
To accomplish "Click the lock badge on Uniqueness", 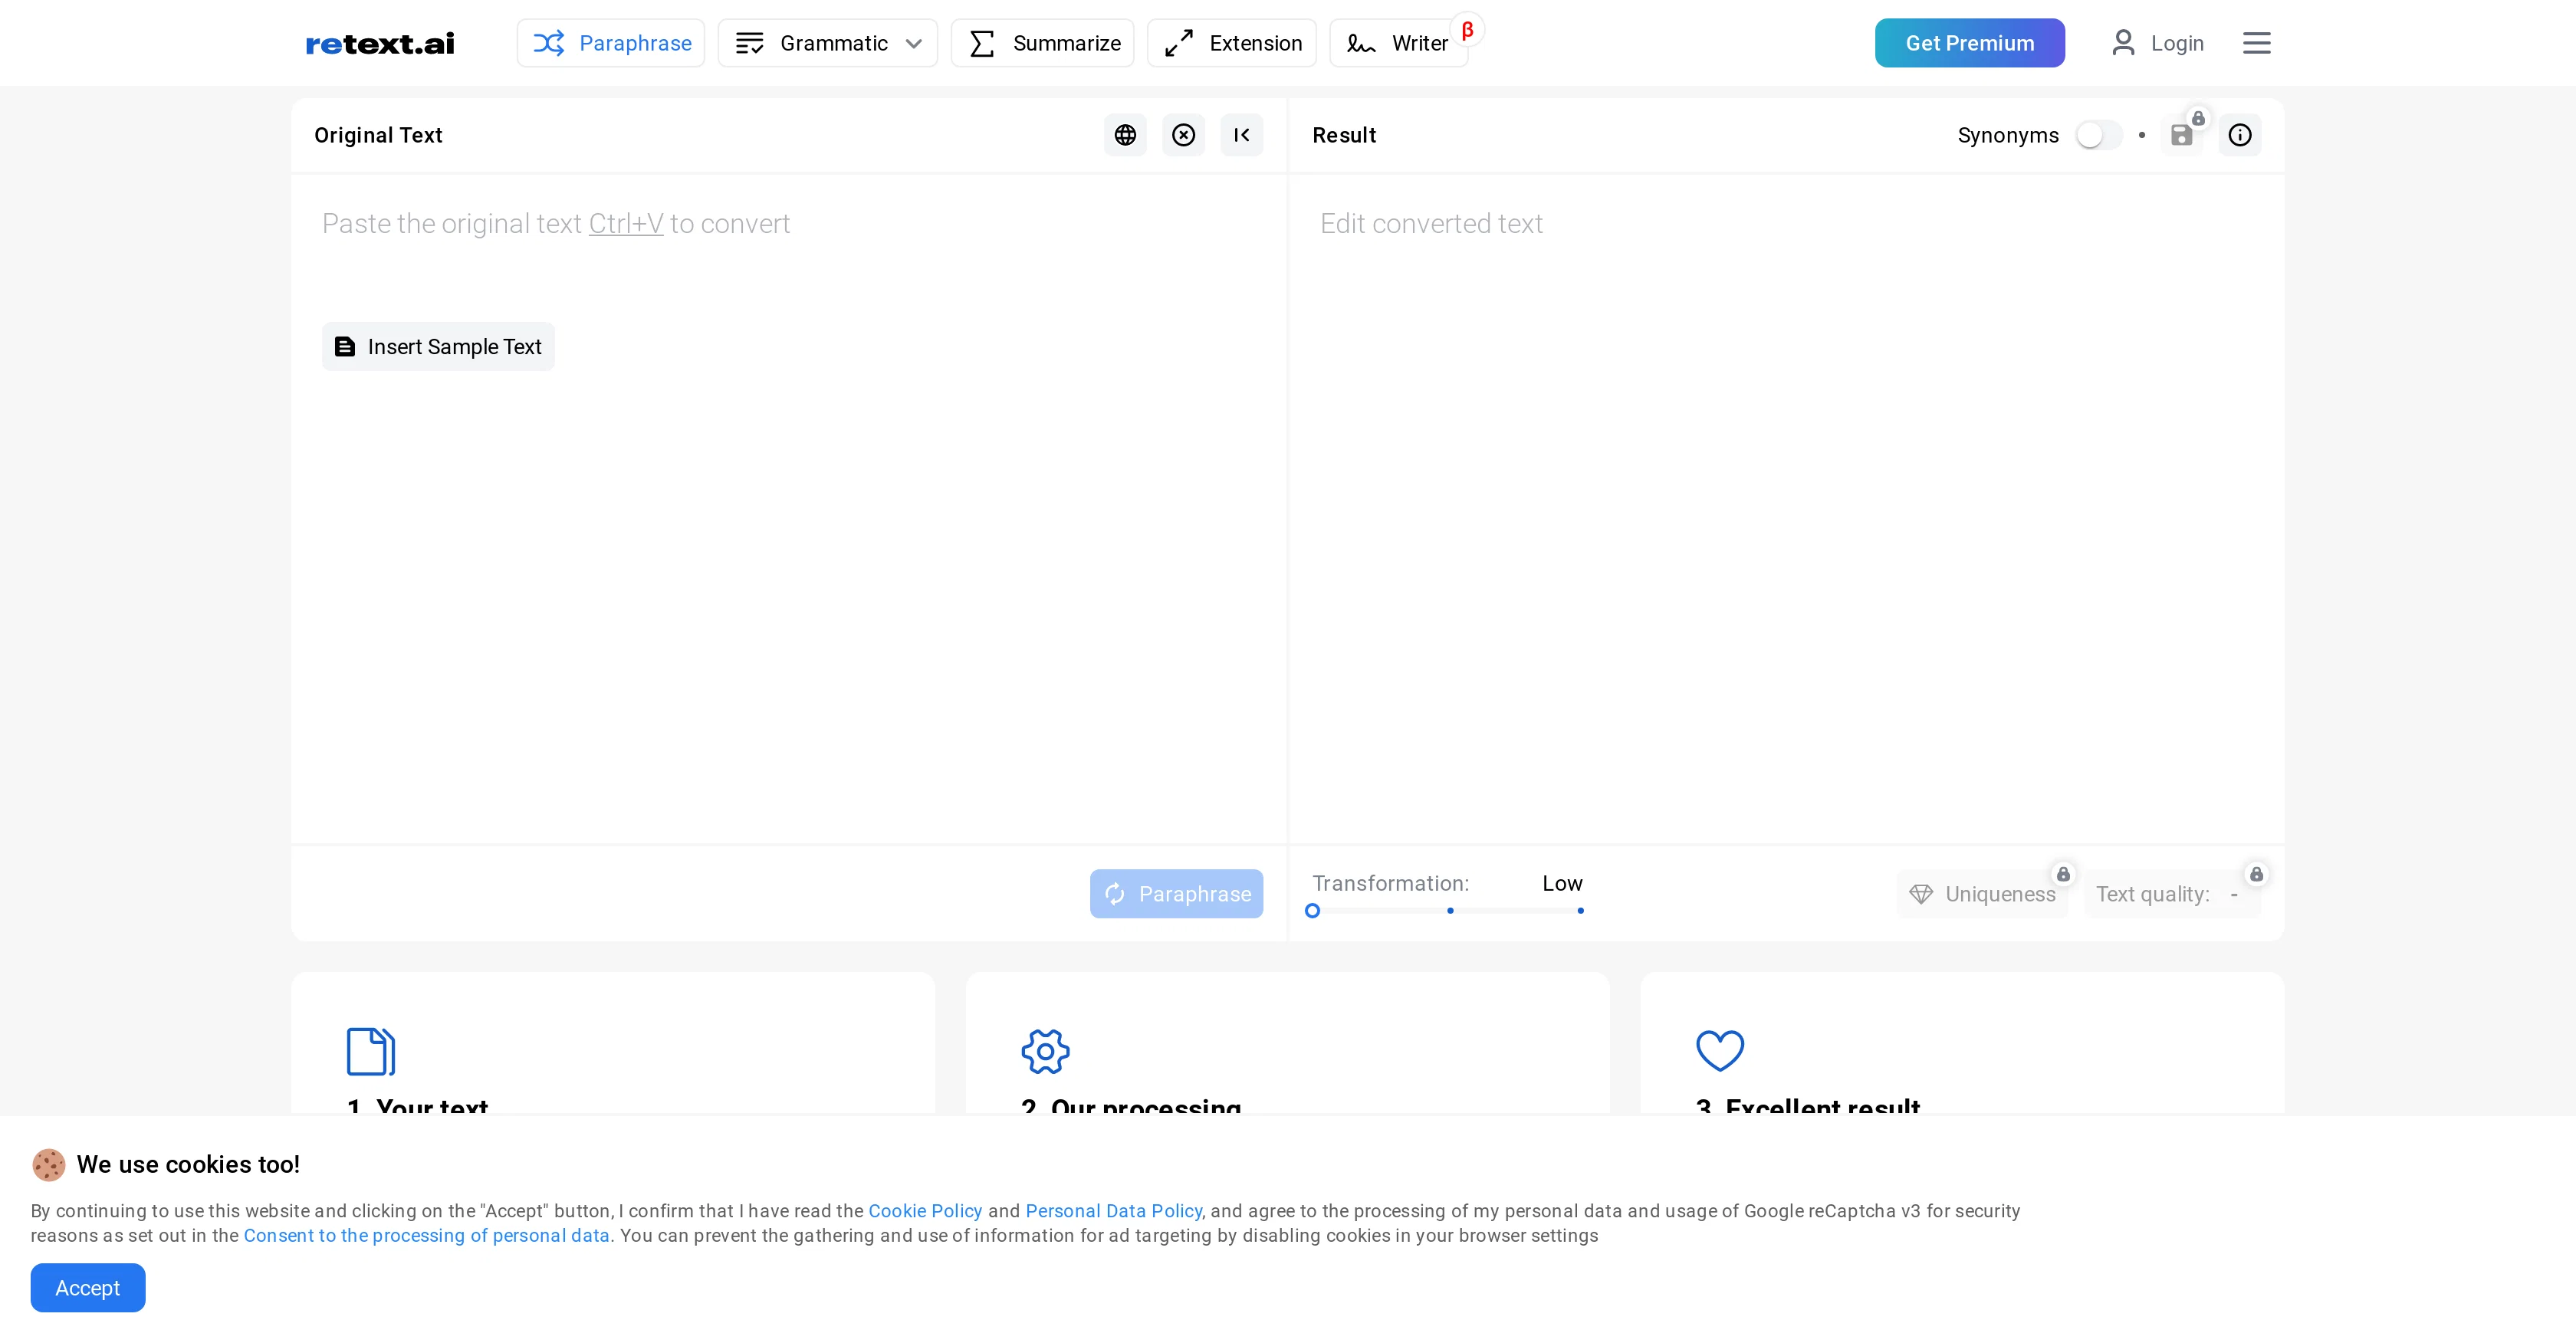I will pyautogui.click(x=2063, y=874).
